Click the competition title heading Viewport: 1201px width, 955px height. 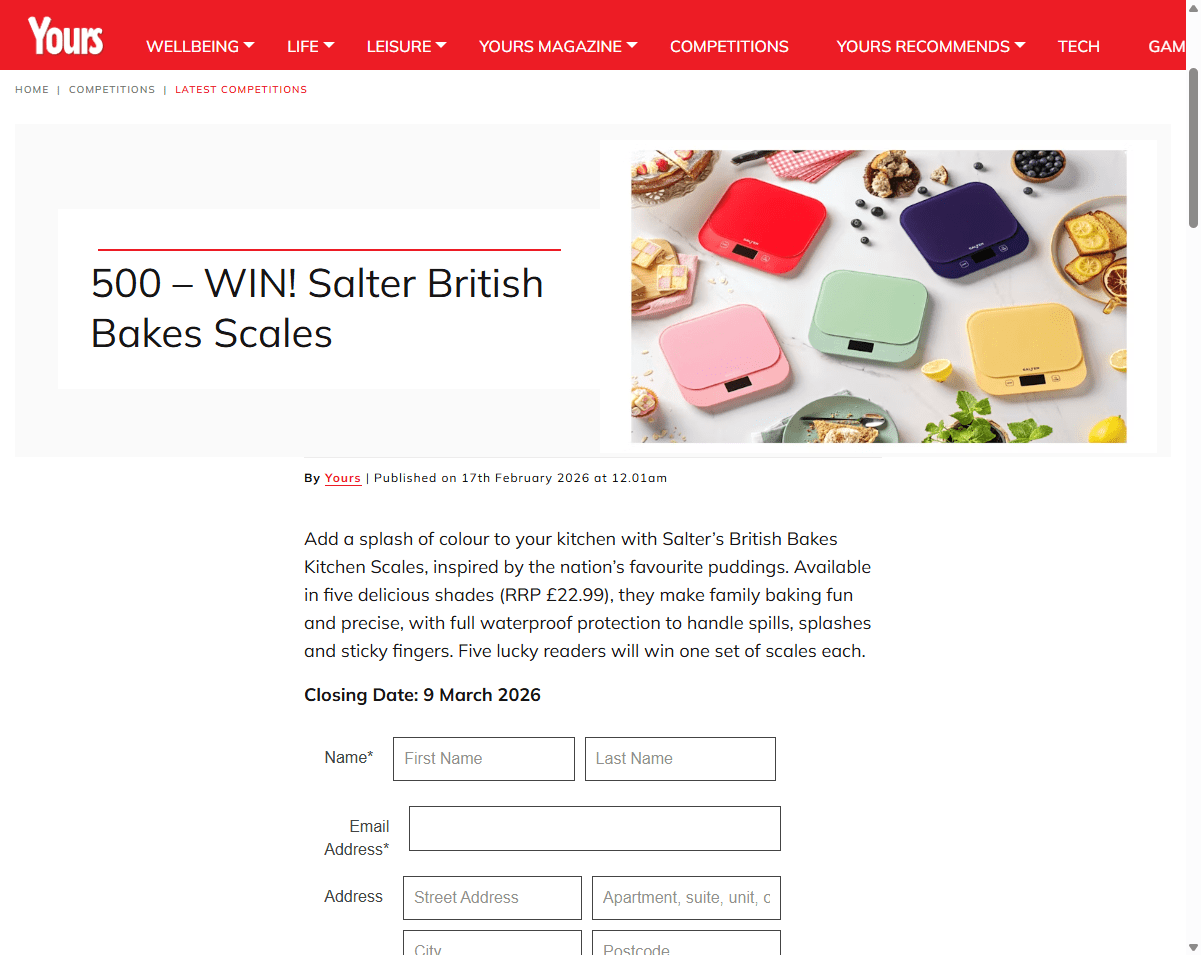pos(317,309)
